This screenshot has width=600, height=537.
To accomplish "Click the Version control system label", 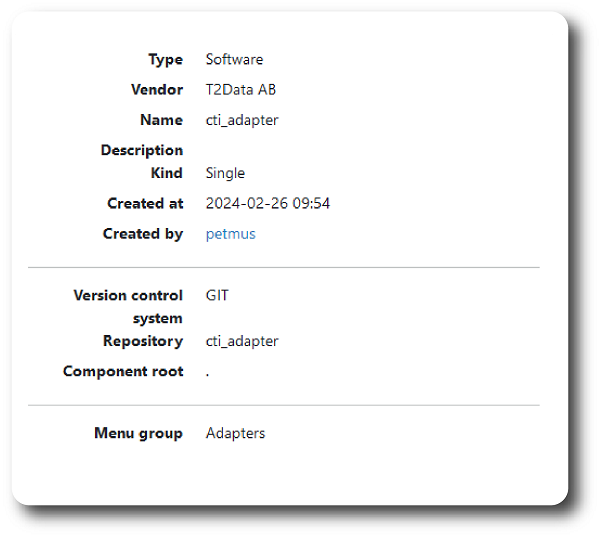I will coord(128,307).
